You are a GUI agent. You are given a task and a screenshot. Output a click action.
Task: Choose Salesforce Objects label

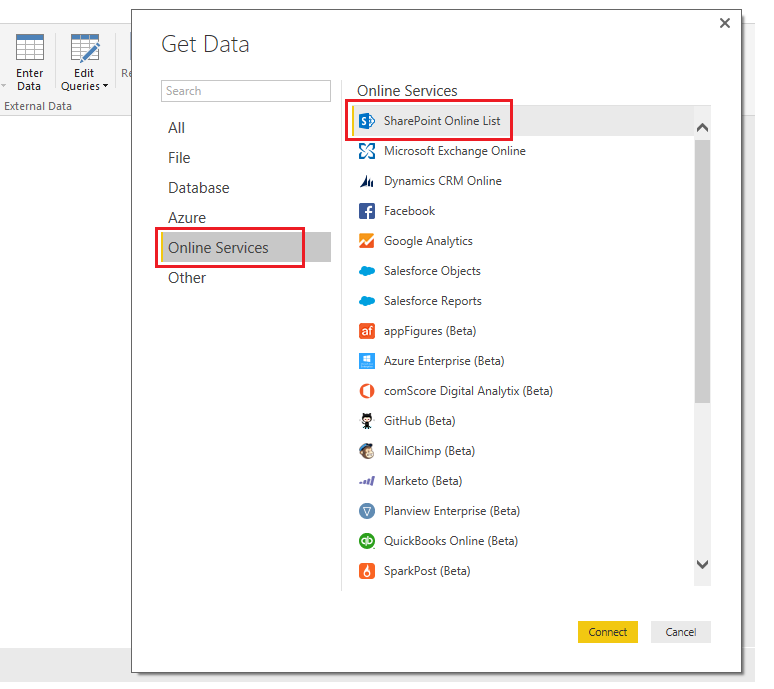(x=432, y=271)
